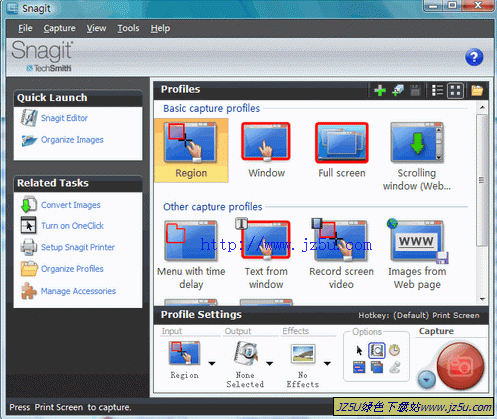The width and height of the screenshot is (497, 419).
Task: Toggle timer capture option
Action: click(394, 350)
